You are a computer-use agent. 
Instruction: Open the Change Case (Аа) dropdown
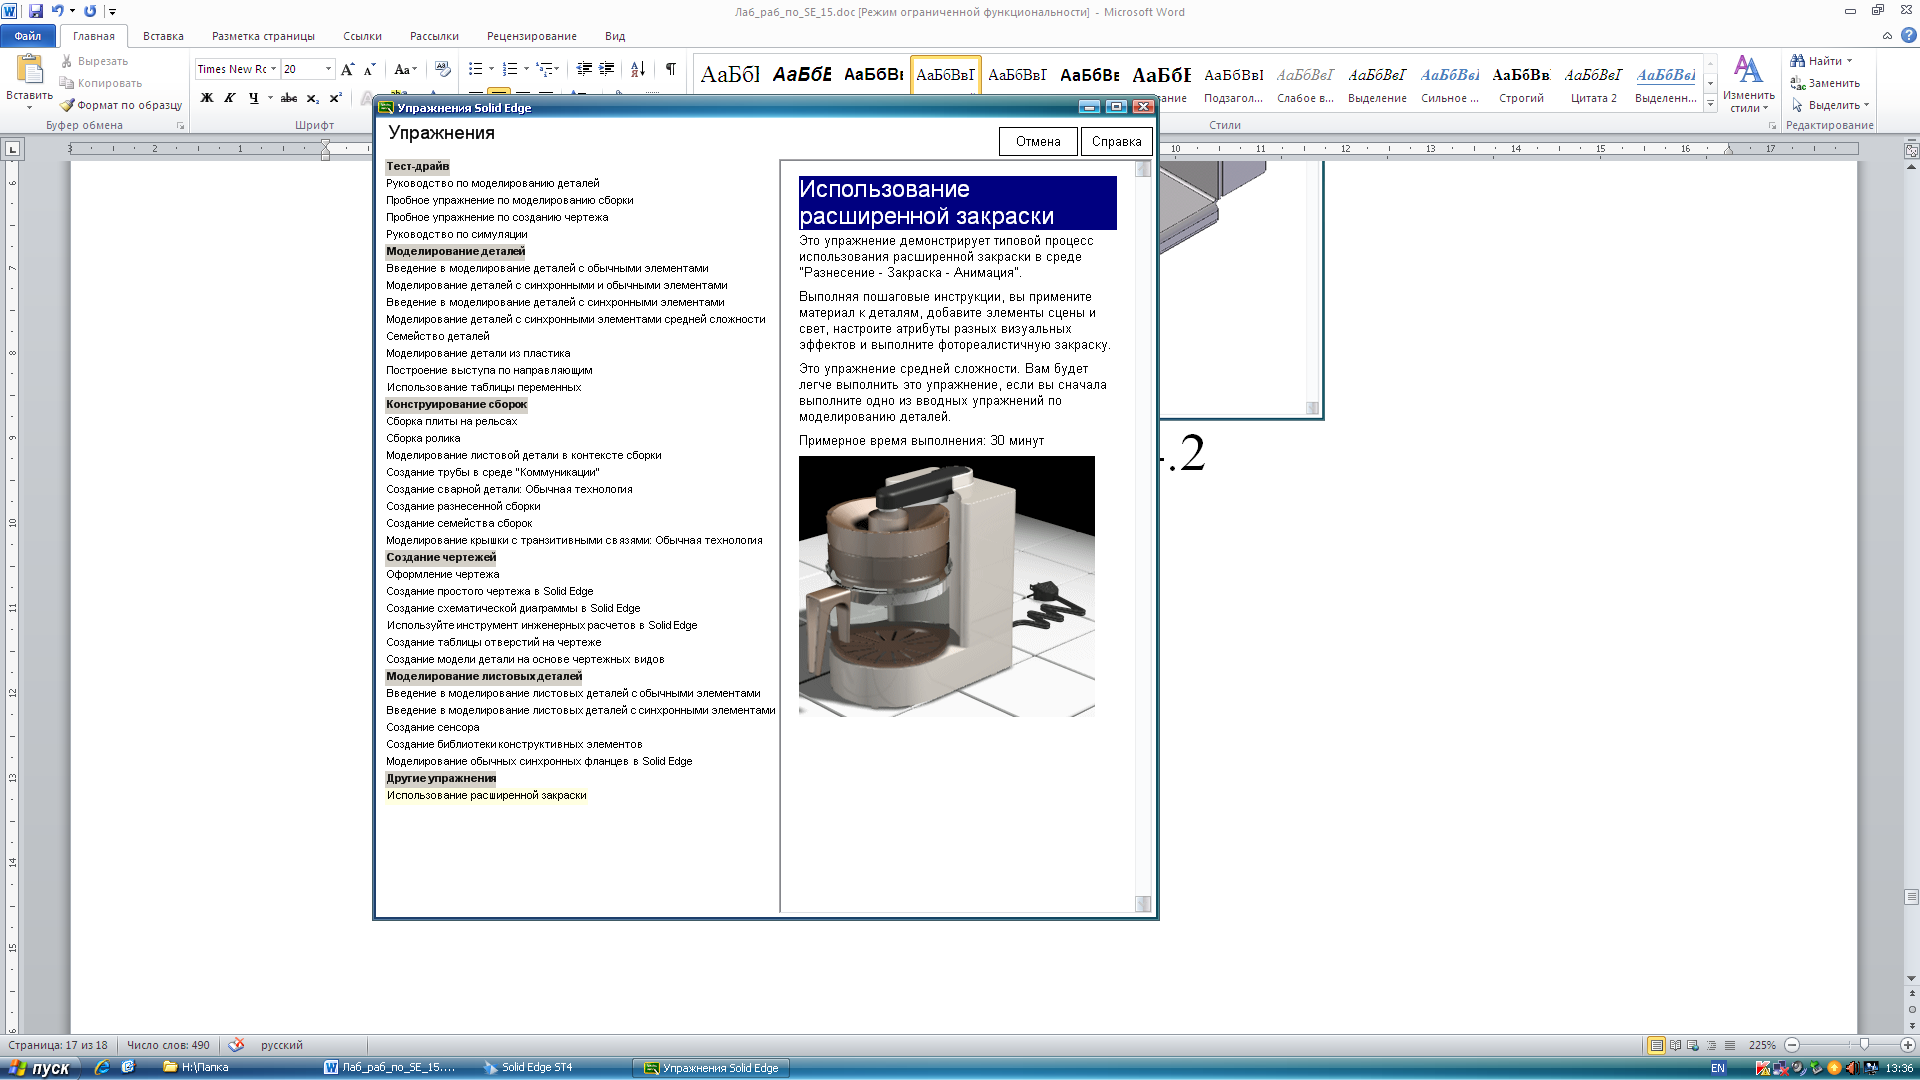[405, 69]
